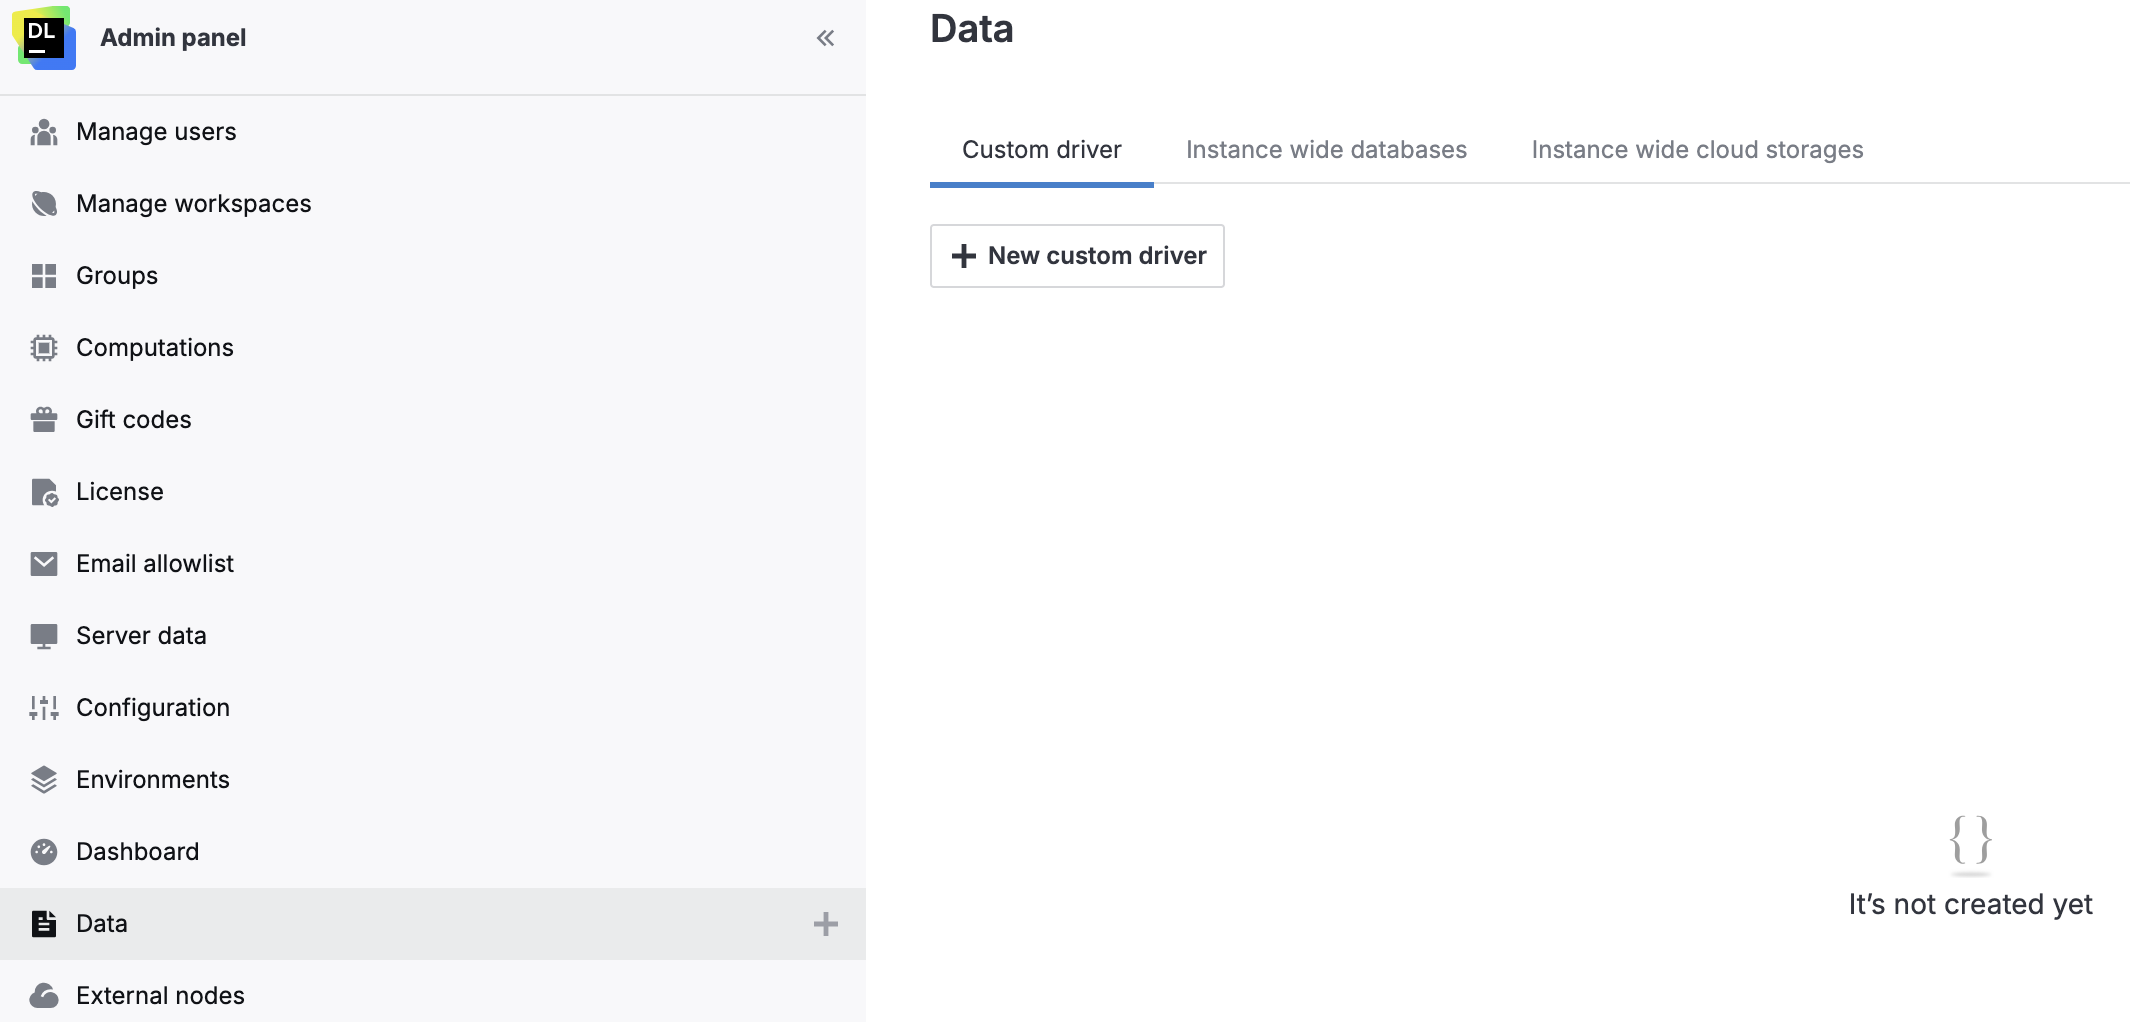Select the Email allowlist envelope icon
The image size is (2130, 1022).
[x=44, y=563]
